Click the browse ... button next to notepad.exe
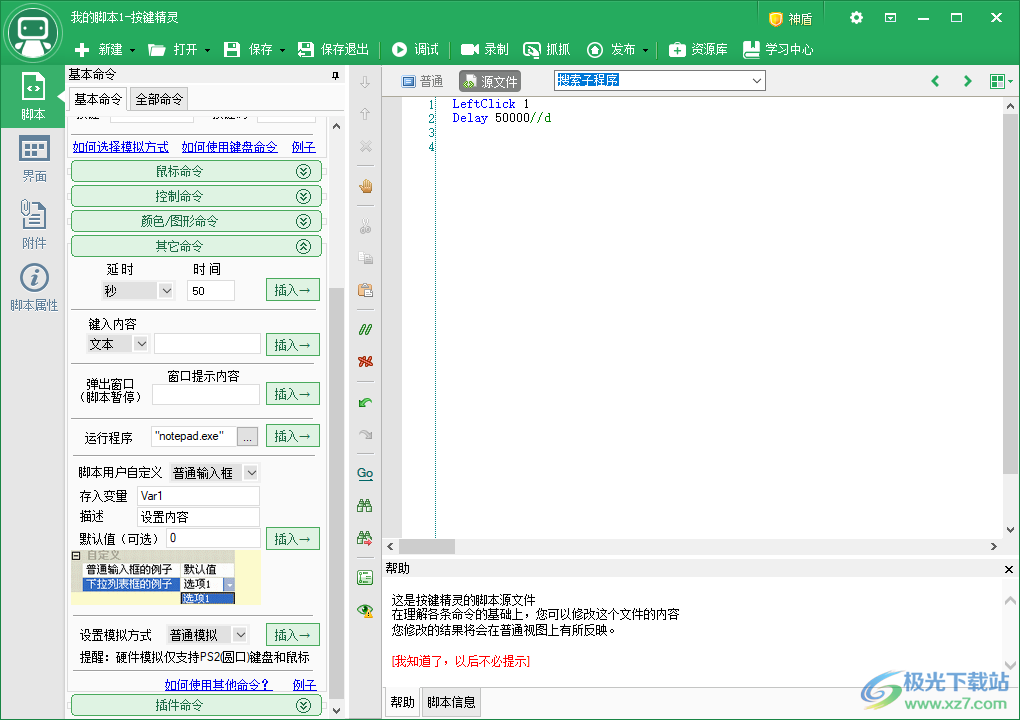The height and width of the screenshot is (720, 1020). [247, 436]
